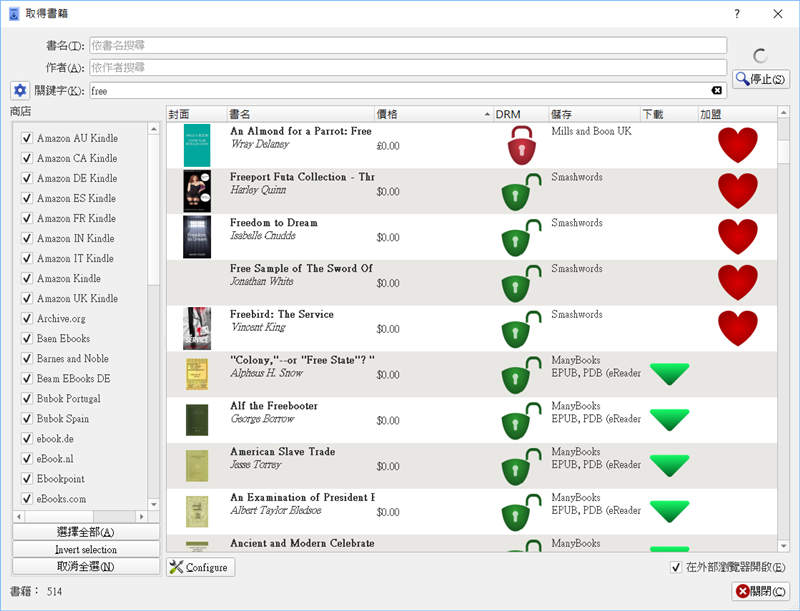Viewport: 800px width, 611px height.
Task: Uncheck the Amazon AU Kindle store
Action: tap(26, 138)
